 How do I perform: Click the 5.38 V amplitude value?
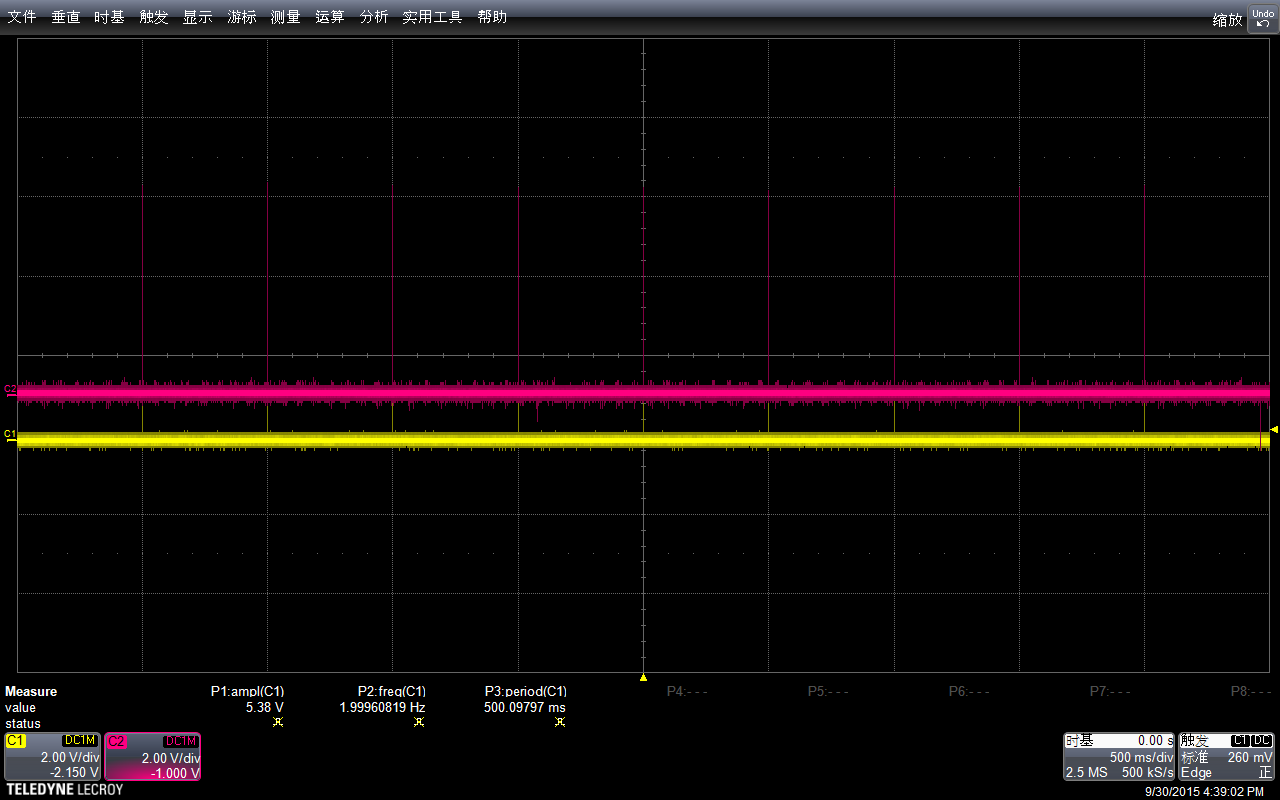coord(265,707)
